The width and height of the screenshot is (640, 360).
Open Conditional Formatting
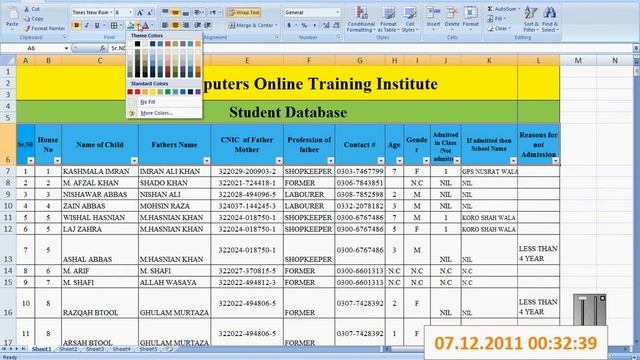tap(361, 19)
